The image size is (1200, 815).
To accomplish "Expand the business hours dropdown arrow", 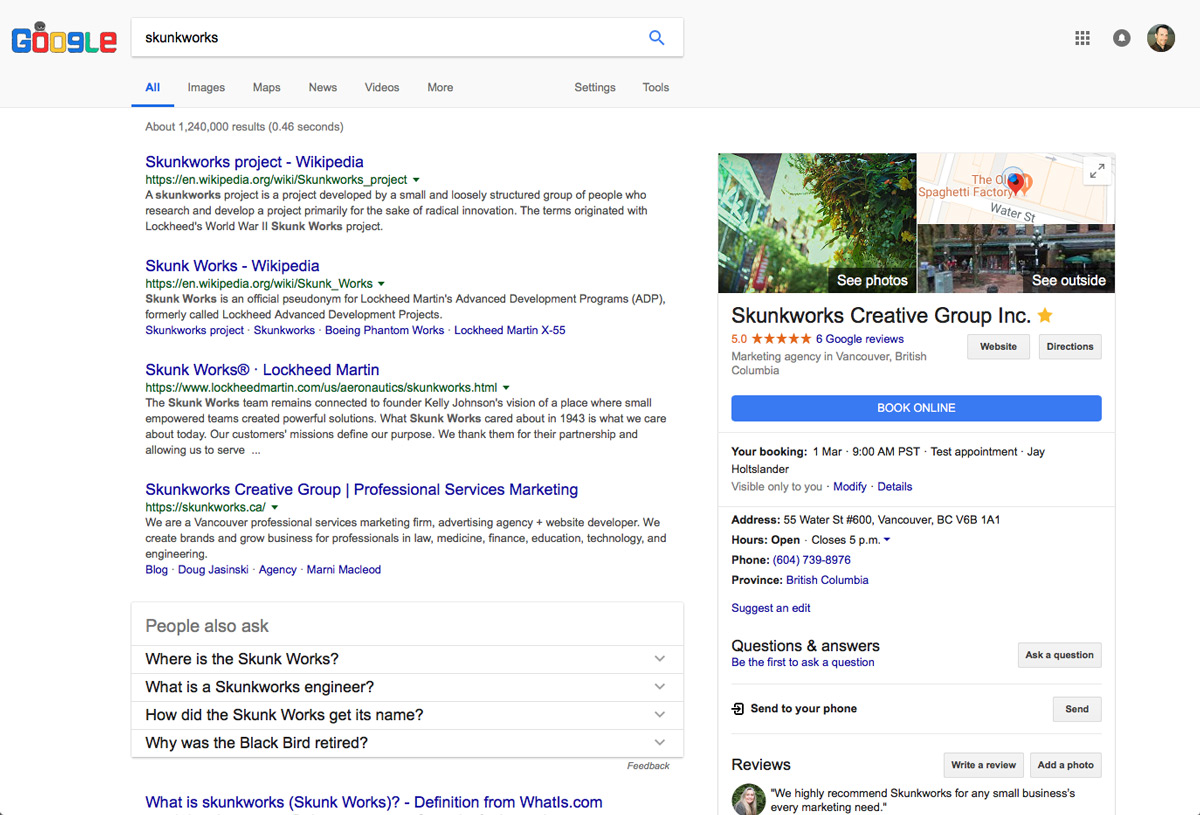I will 887,540.
